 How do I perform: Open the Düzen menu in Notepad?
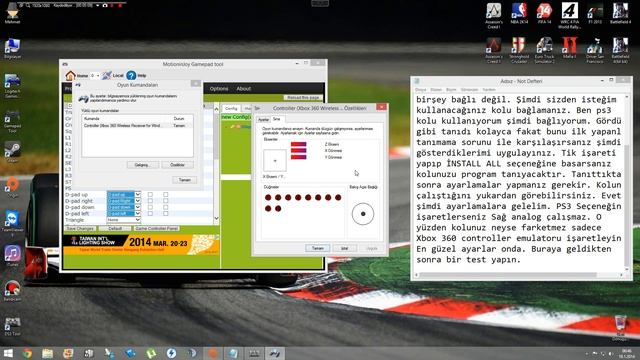click(x=436, y=89)
